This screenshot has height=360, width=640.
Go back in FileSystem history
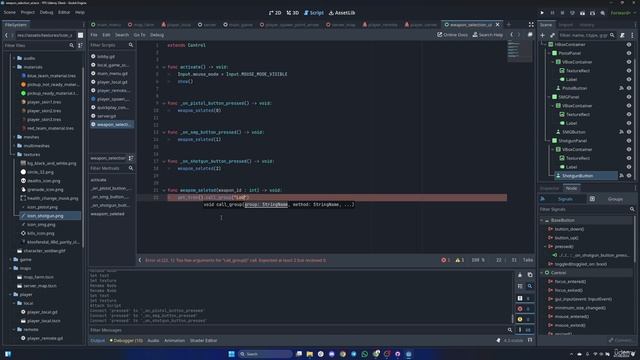(x=6, y=36)
